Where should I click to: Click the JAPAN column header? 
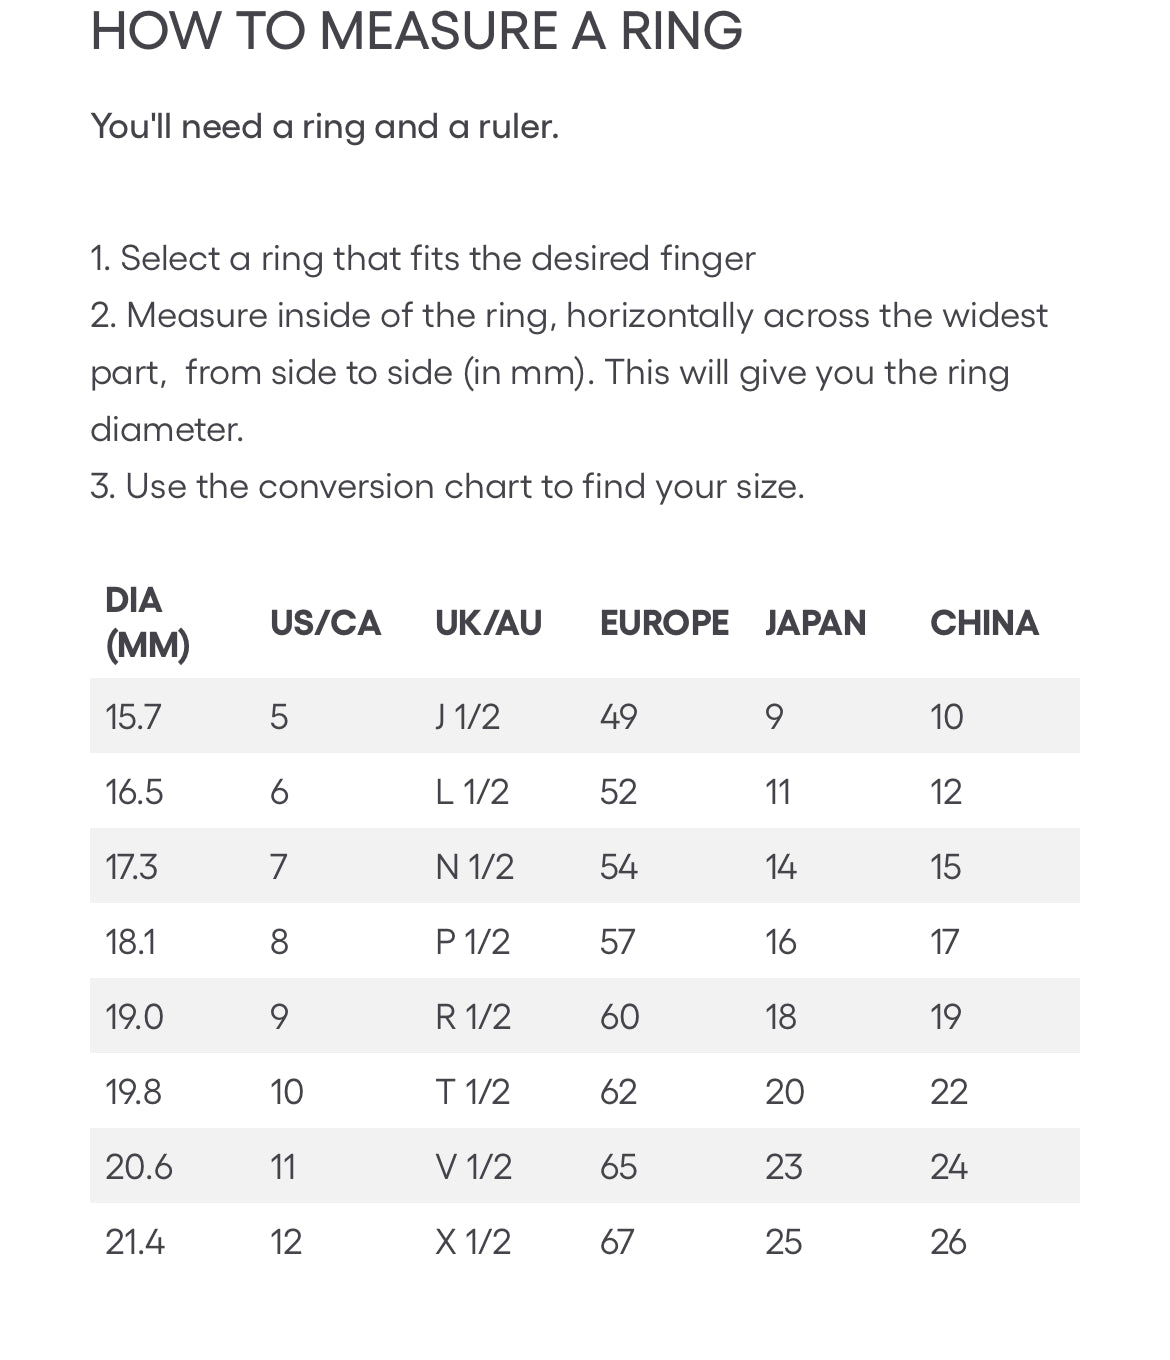point(815,623)
